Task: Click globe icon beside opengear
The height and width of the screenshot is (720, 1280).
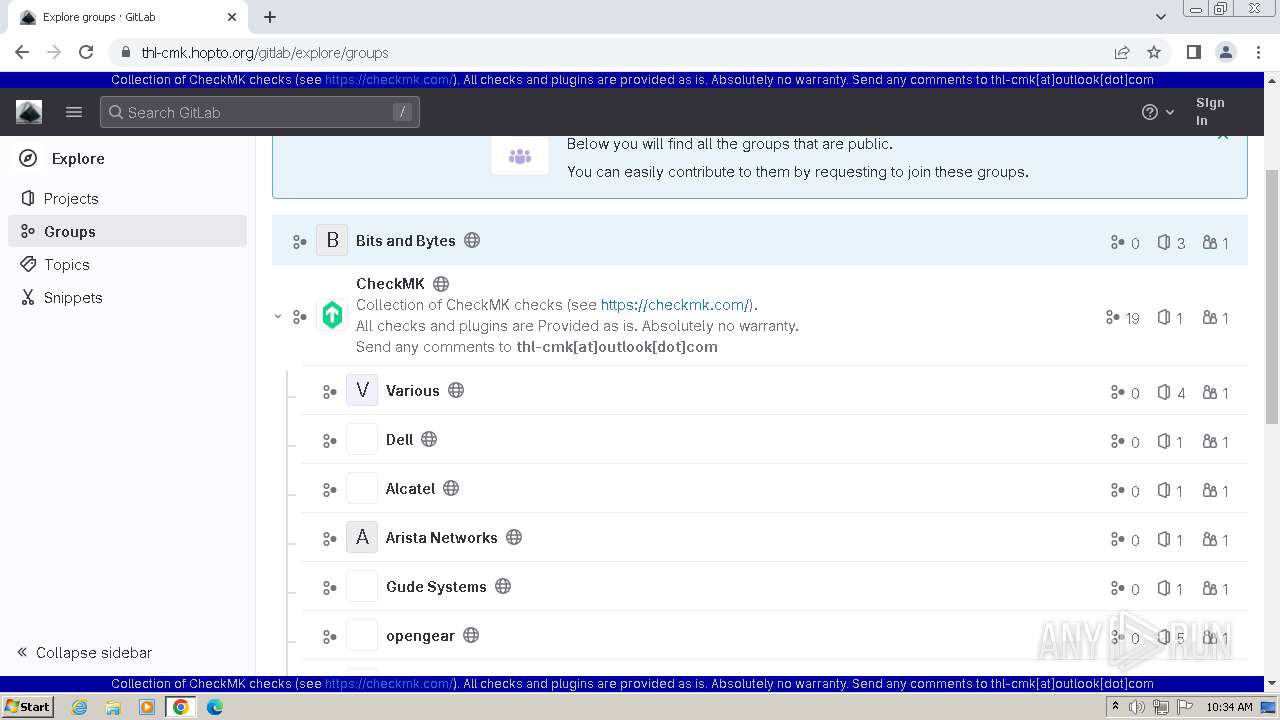Action: click(x=471, y=635)
